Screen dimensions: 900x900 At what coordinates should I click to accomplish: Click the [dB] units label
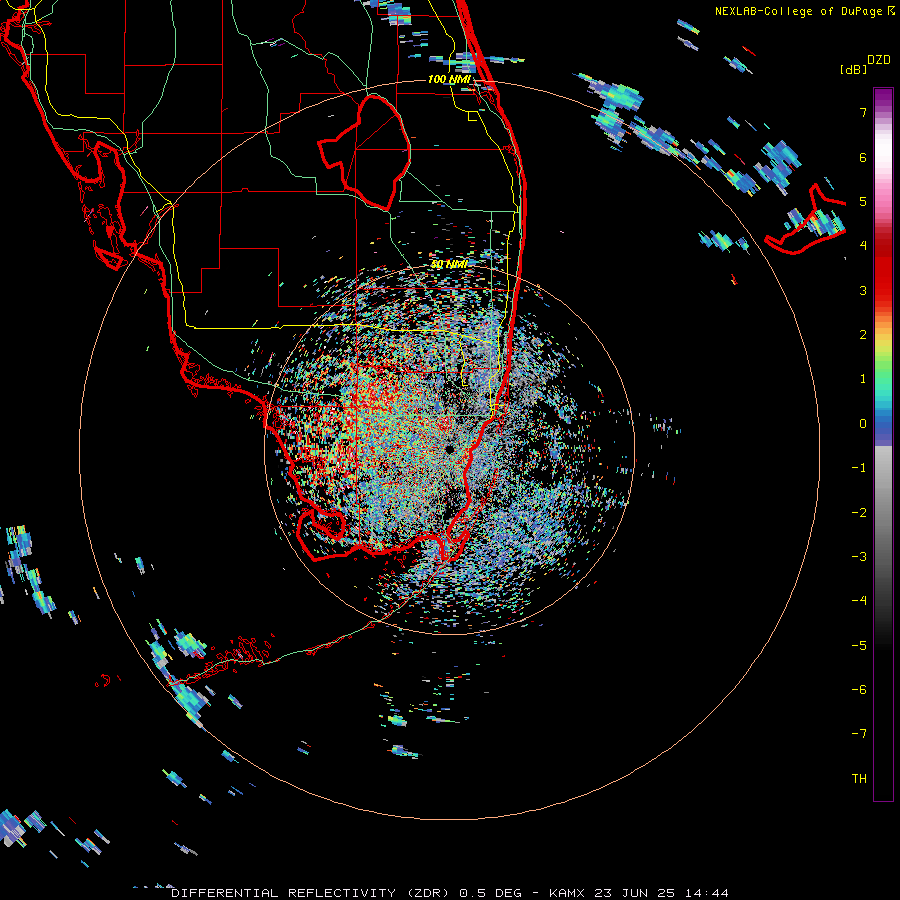point(853,69)
